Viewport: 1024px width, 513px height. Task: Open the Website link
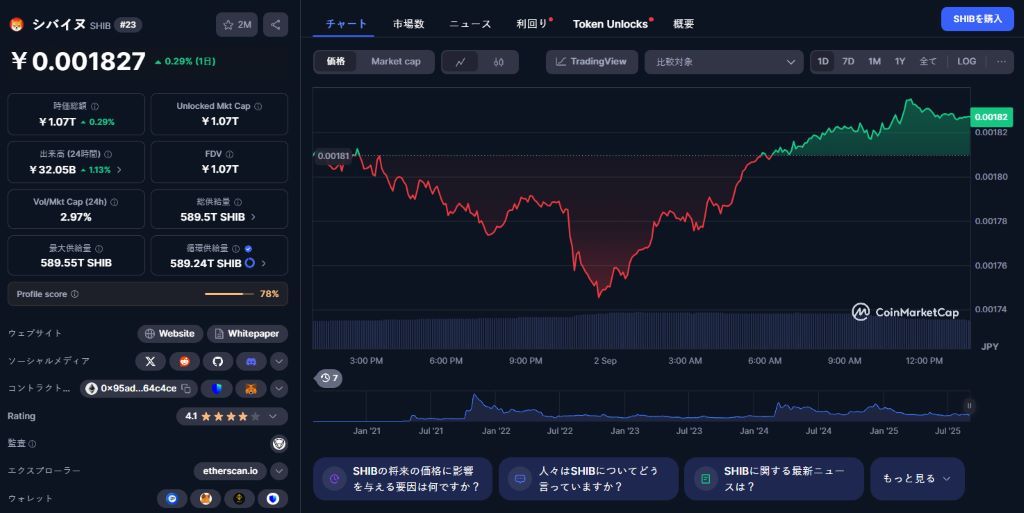click(x=170, y=334)
